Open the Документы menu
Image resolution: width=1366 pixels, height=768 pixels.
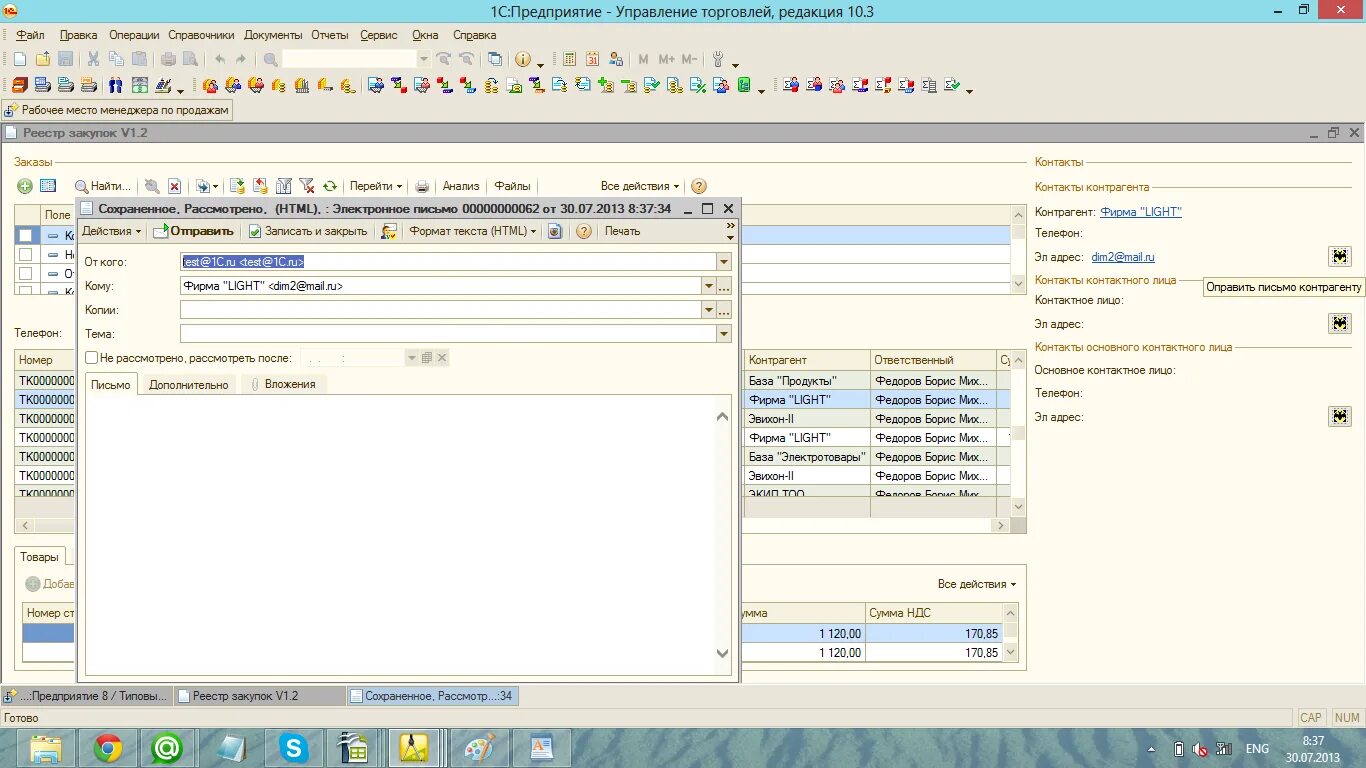click(x=274, y=35)
